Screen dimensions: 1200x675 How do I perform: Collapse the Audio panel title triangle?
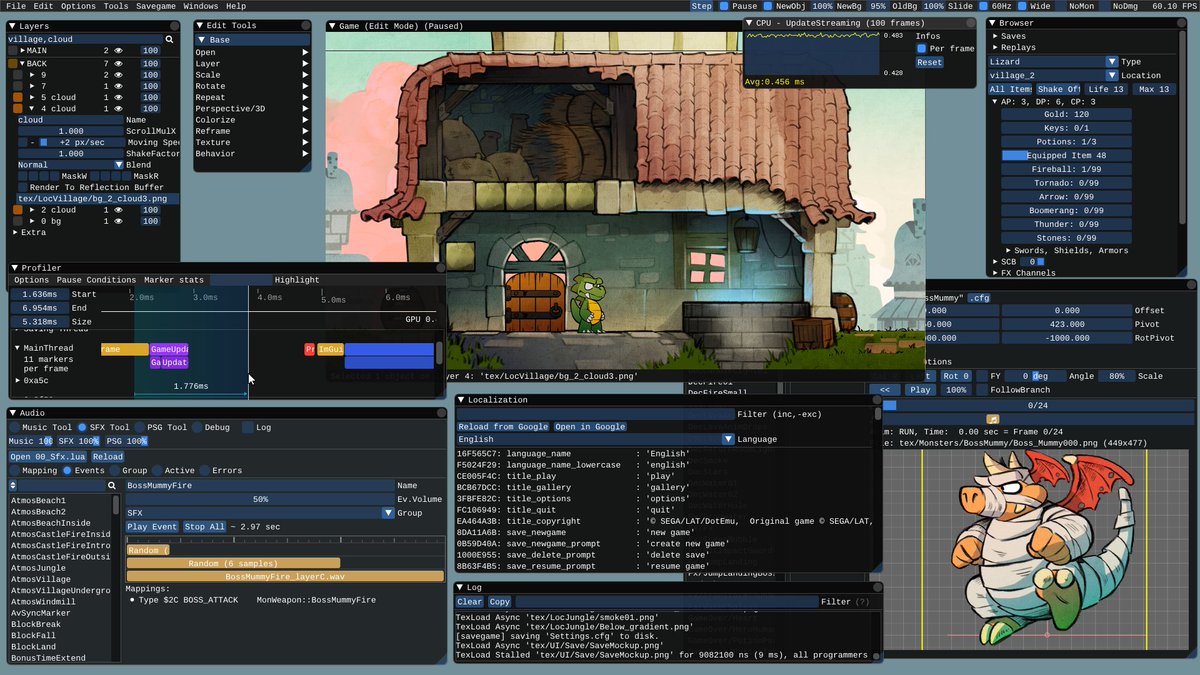(13, 412)
